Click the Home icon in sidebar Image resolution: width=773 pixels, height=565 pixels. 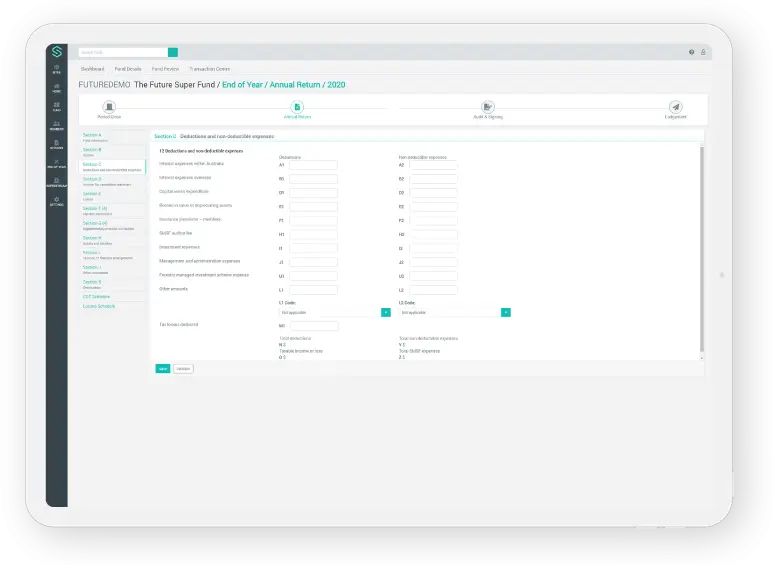[x=56, y=88]
